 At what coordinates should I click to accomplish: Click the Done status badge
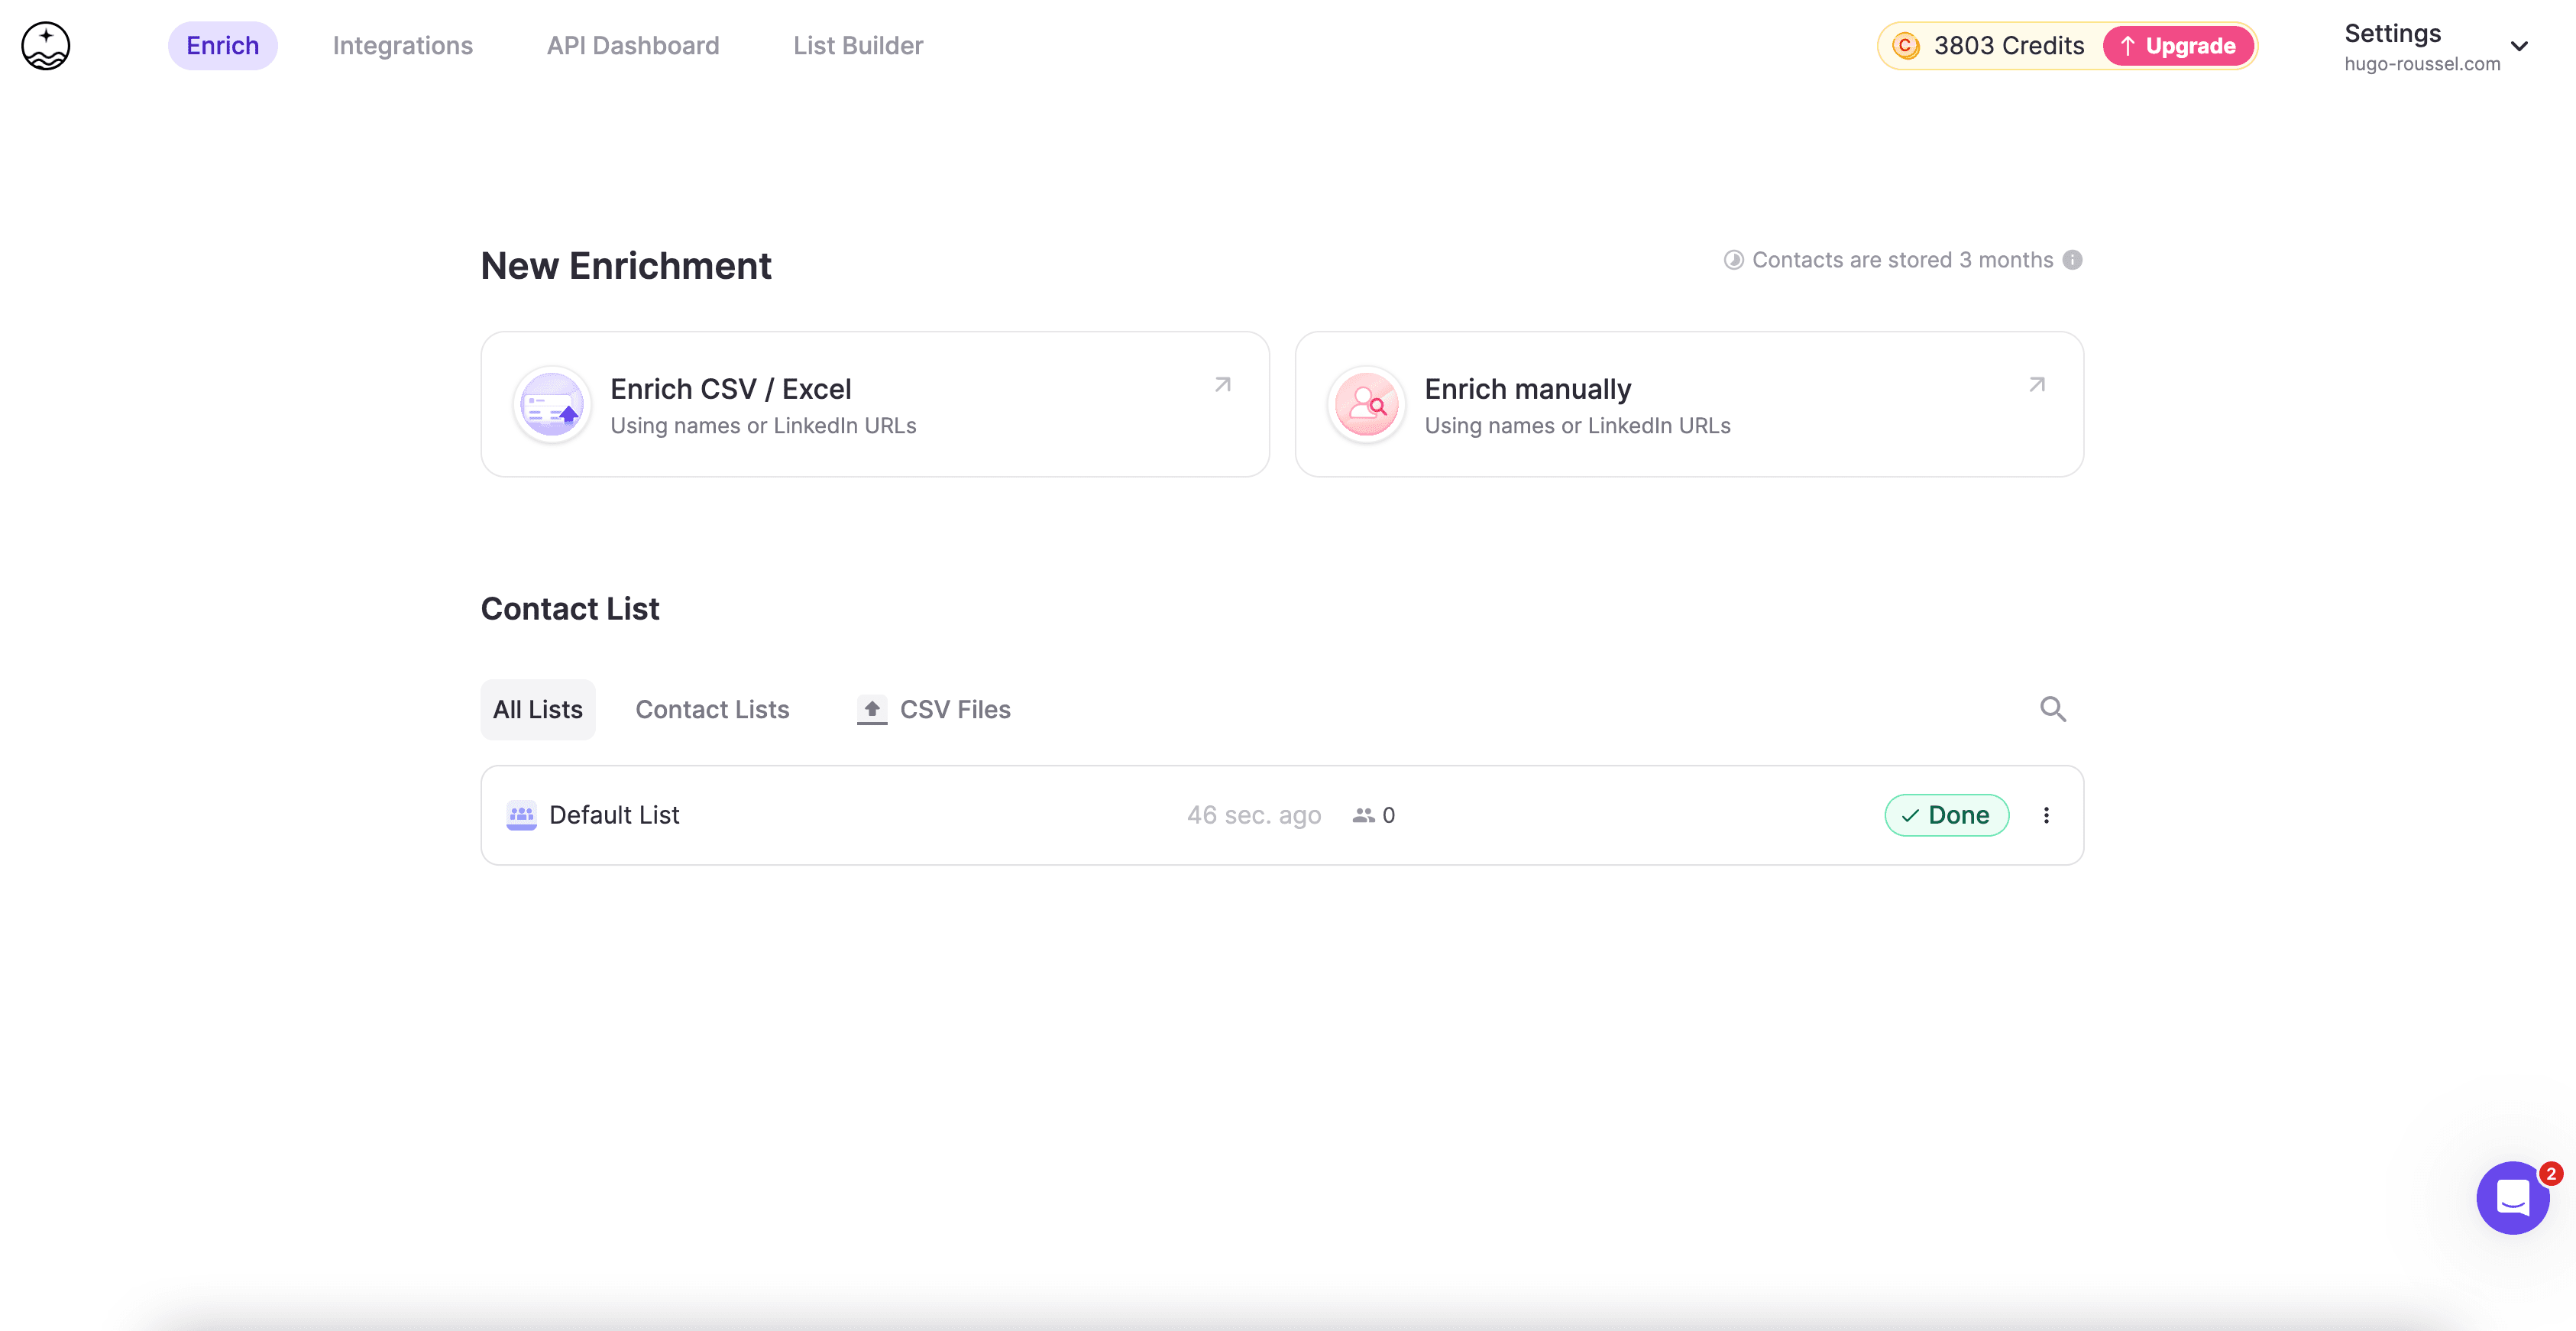[x=1946, y=815]
